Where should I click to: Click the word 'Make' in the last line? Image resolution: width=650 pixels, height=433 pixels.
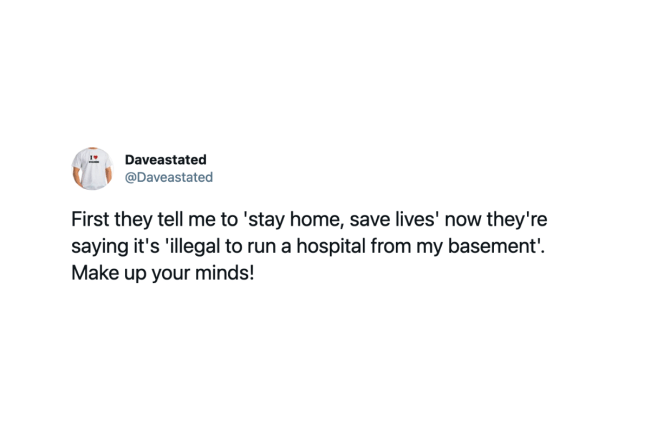point(93,271)
